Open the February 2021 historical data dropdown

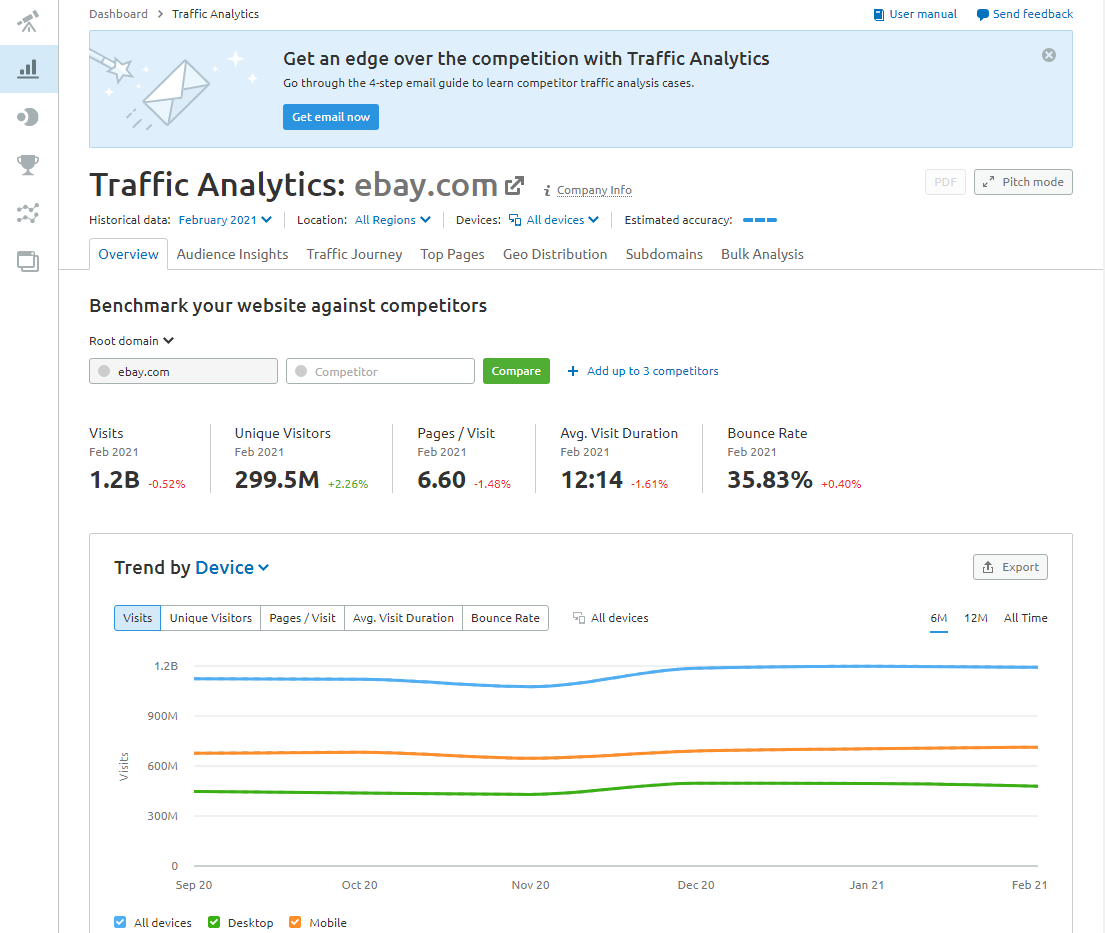pos(225,220)
